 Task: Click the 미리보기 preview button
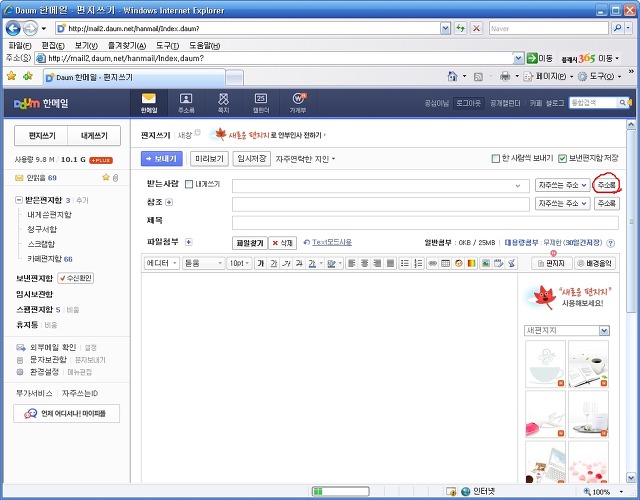pos(209,158)
